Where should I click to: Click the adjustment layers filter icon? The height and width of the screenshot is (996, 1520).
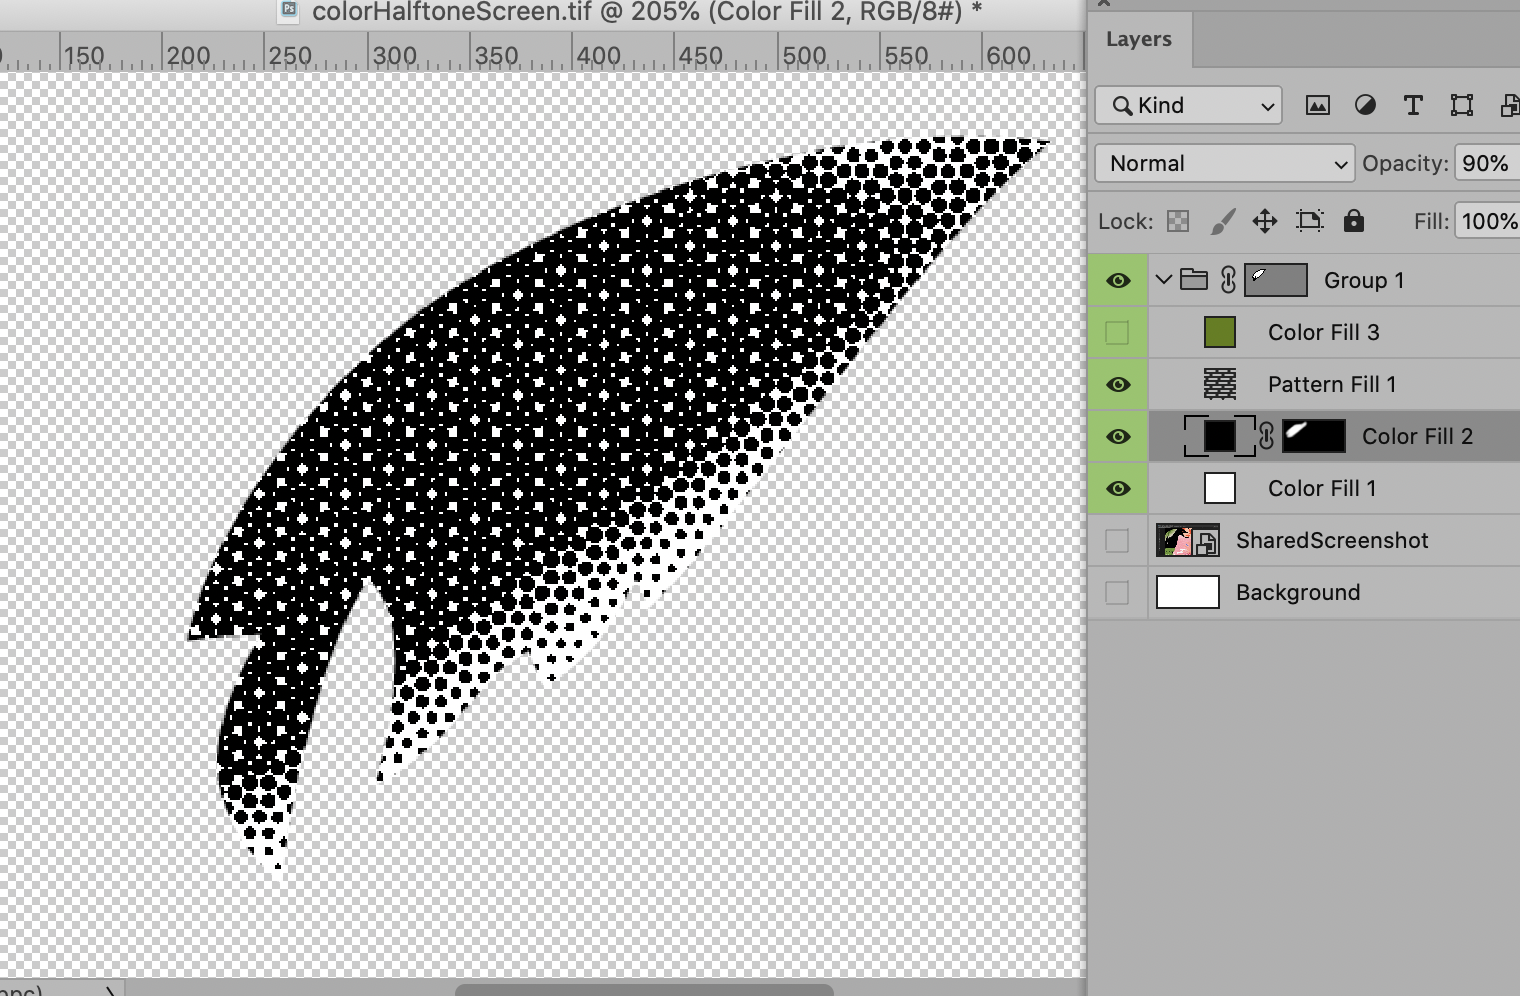point(1365,105)
